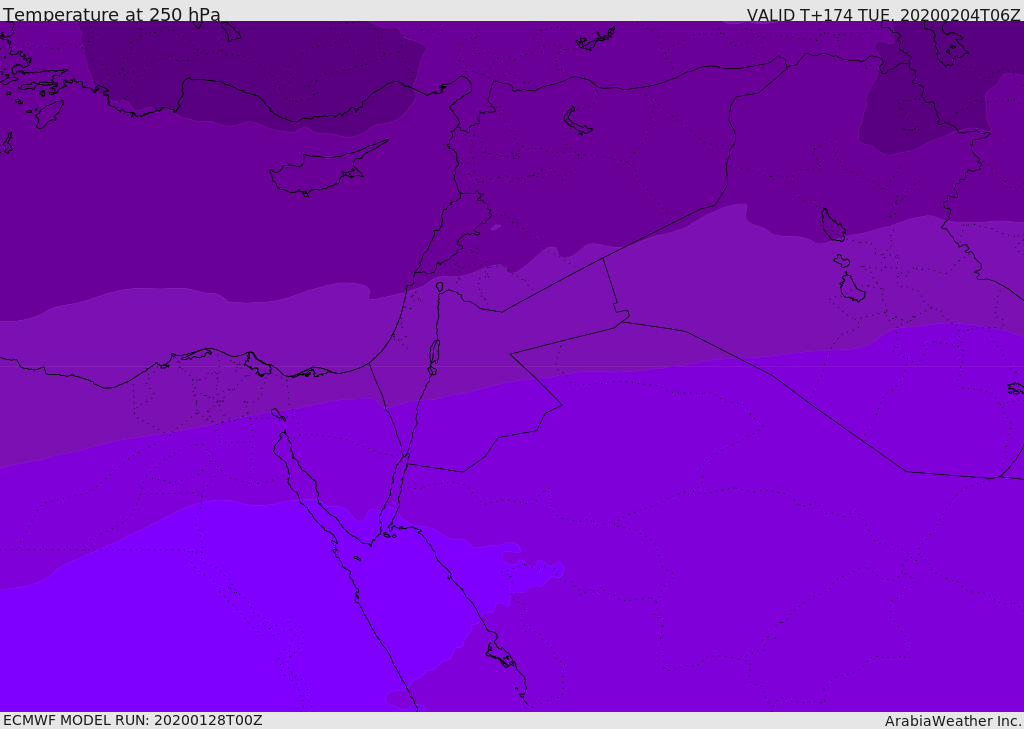Click the 'ECMWF MODEL RUN: 20200128T00Z' text

click(133, 720)
